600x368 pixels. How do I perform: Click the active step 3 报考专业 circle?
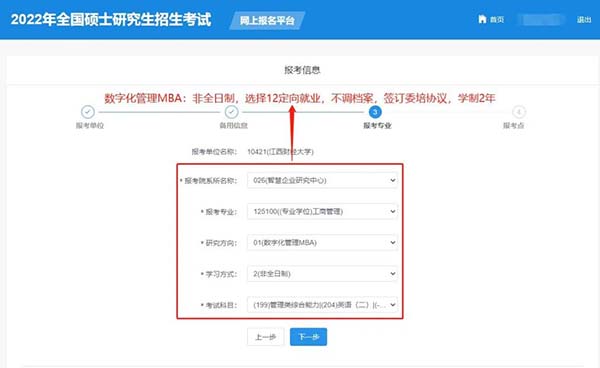tap(375, 112)
